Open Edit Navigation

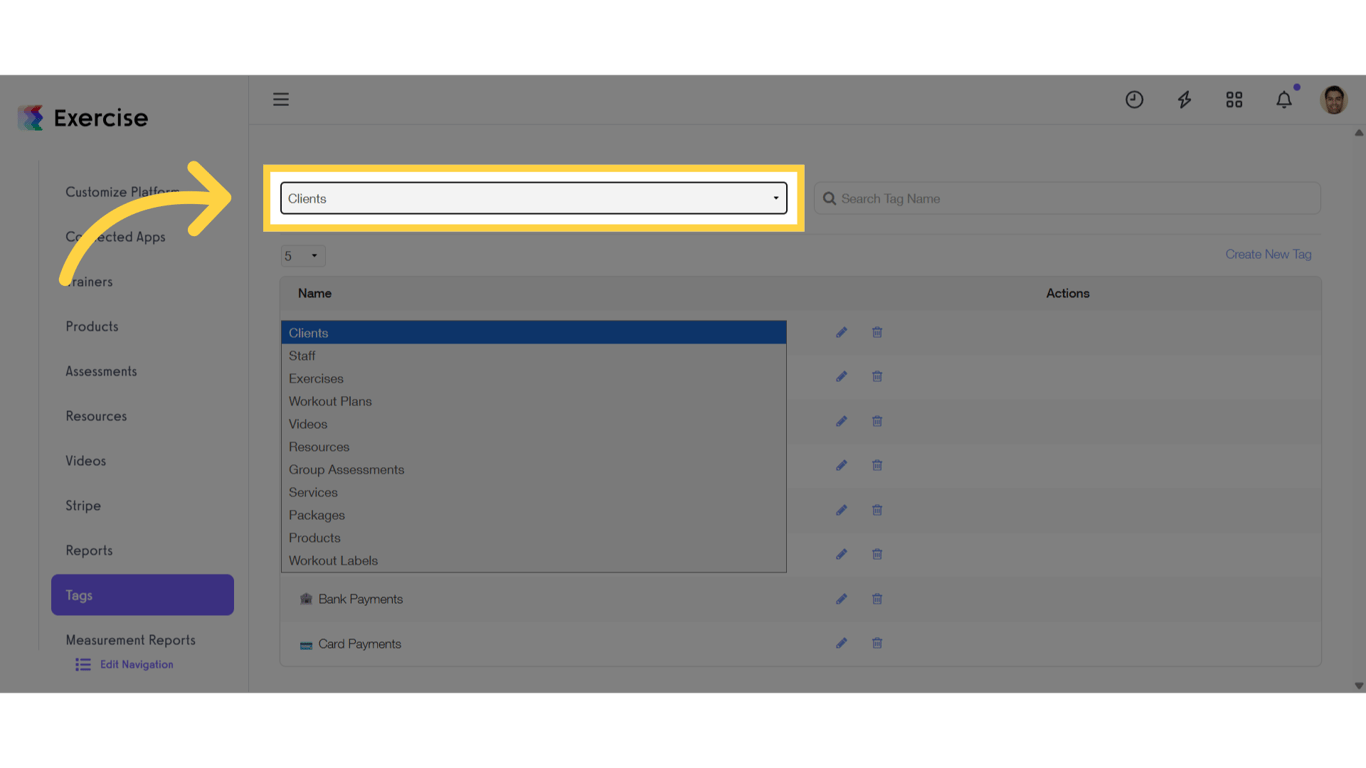[136, 664]
